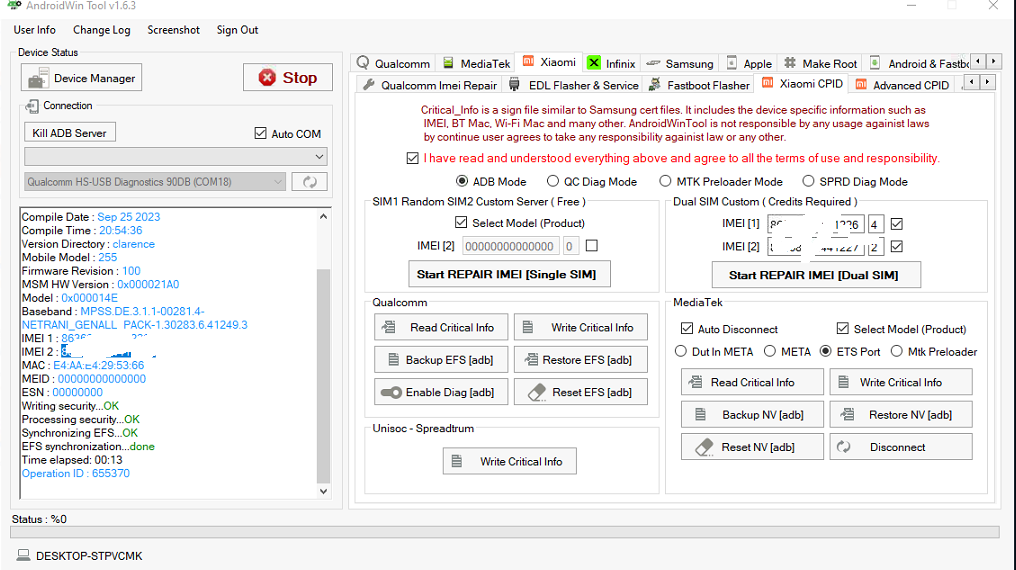Select the QC Diag Mode radio button
1016x570 pixels.
(553, 181)
